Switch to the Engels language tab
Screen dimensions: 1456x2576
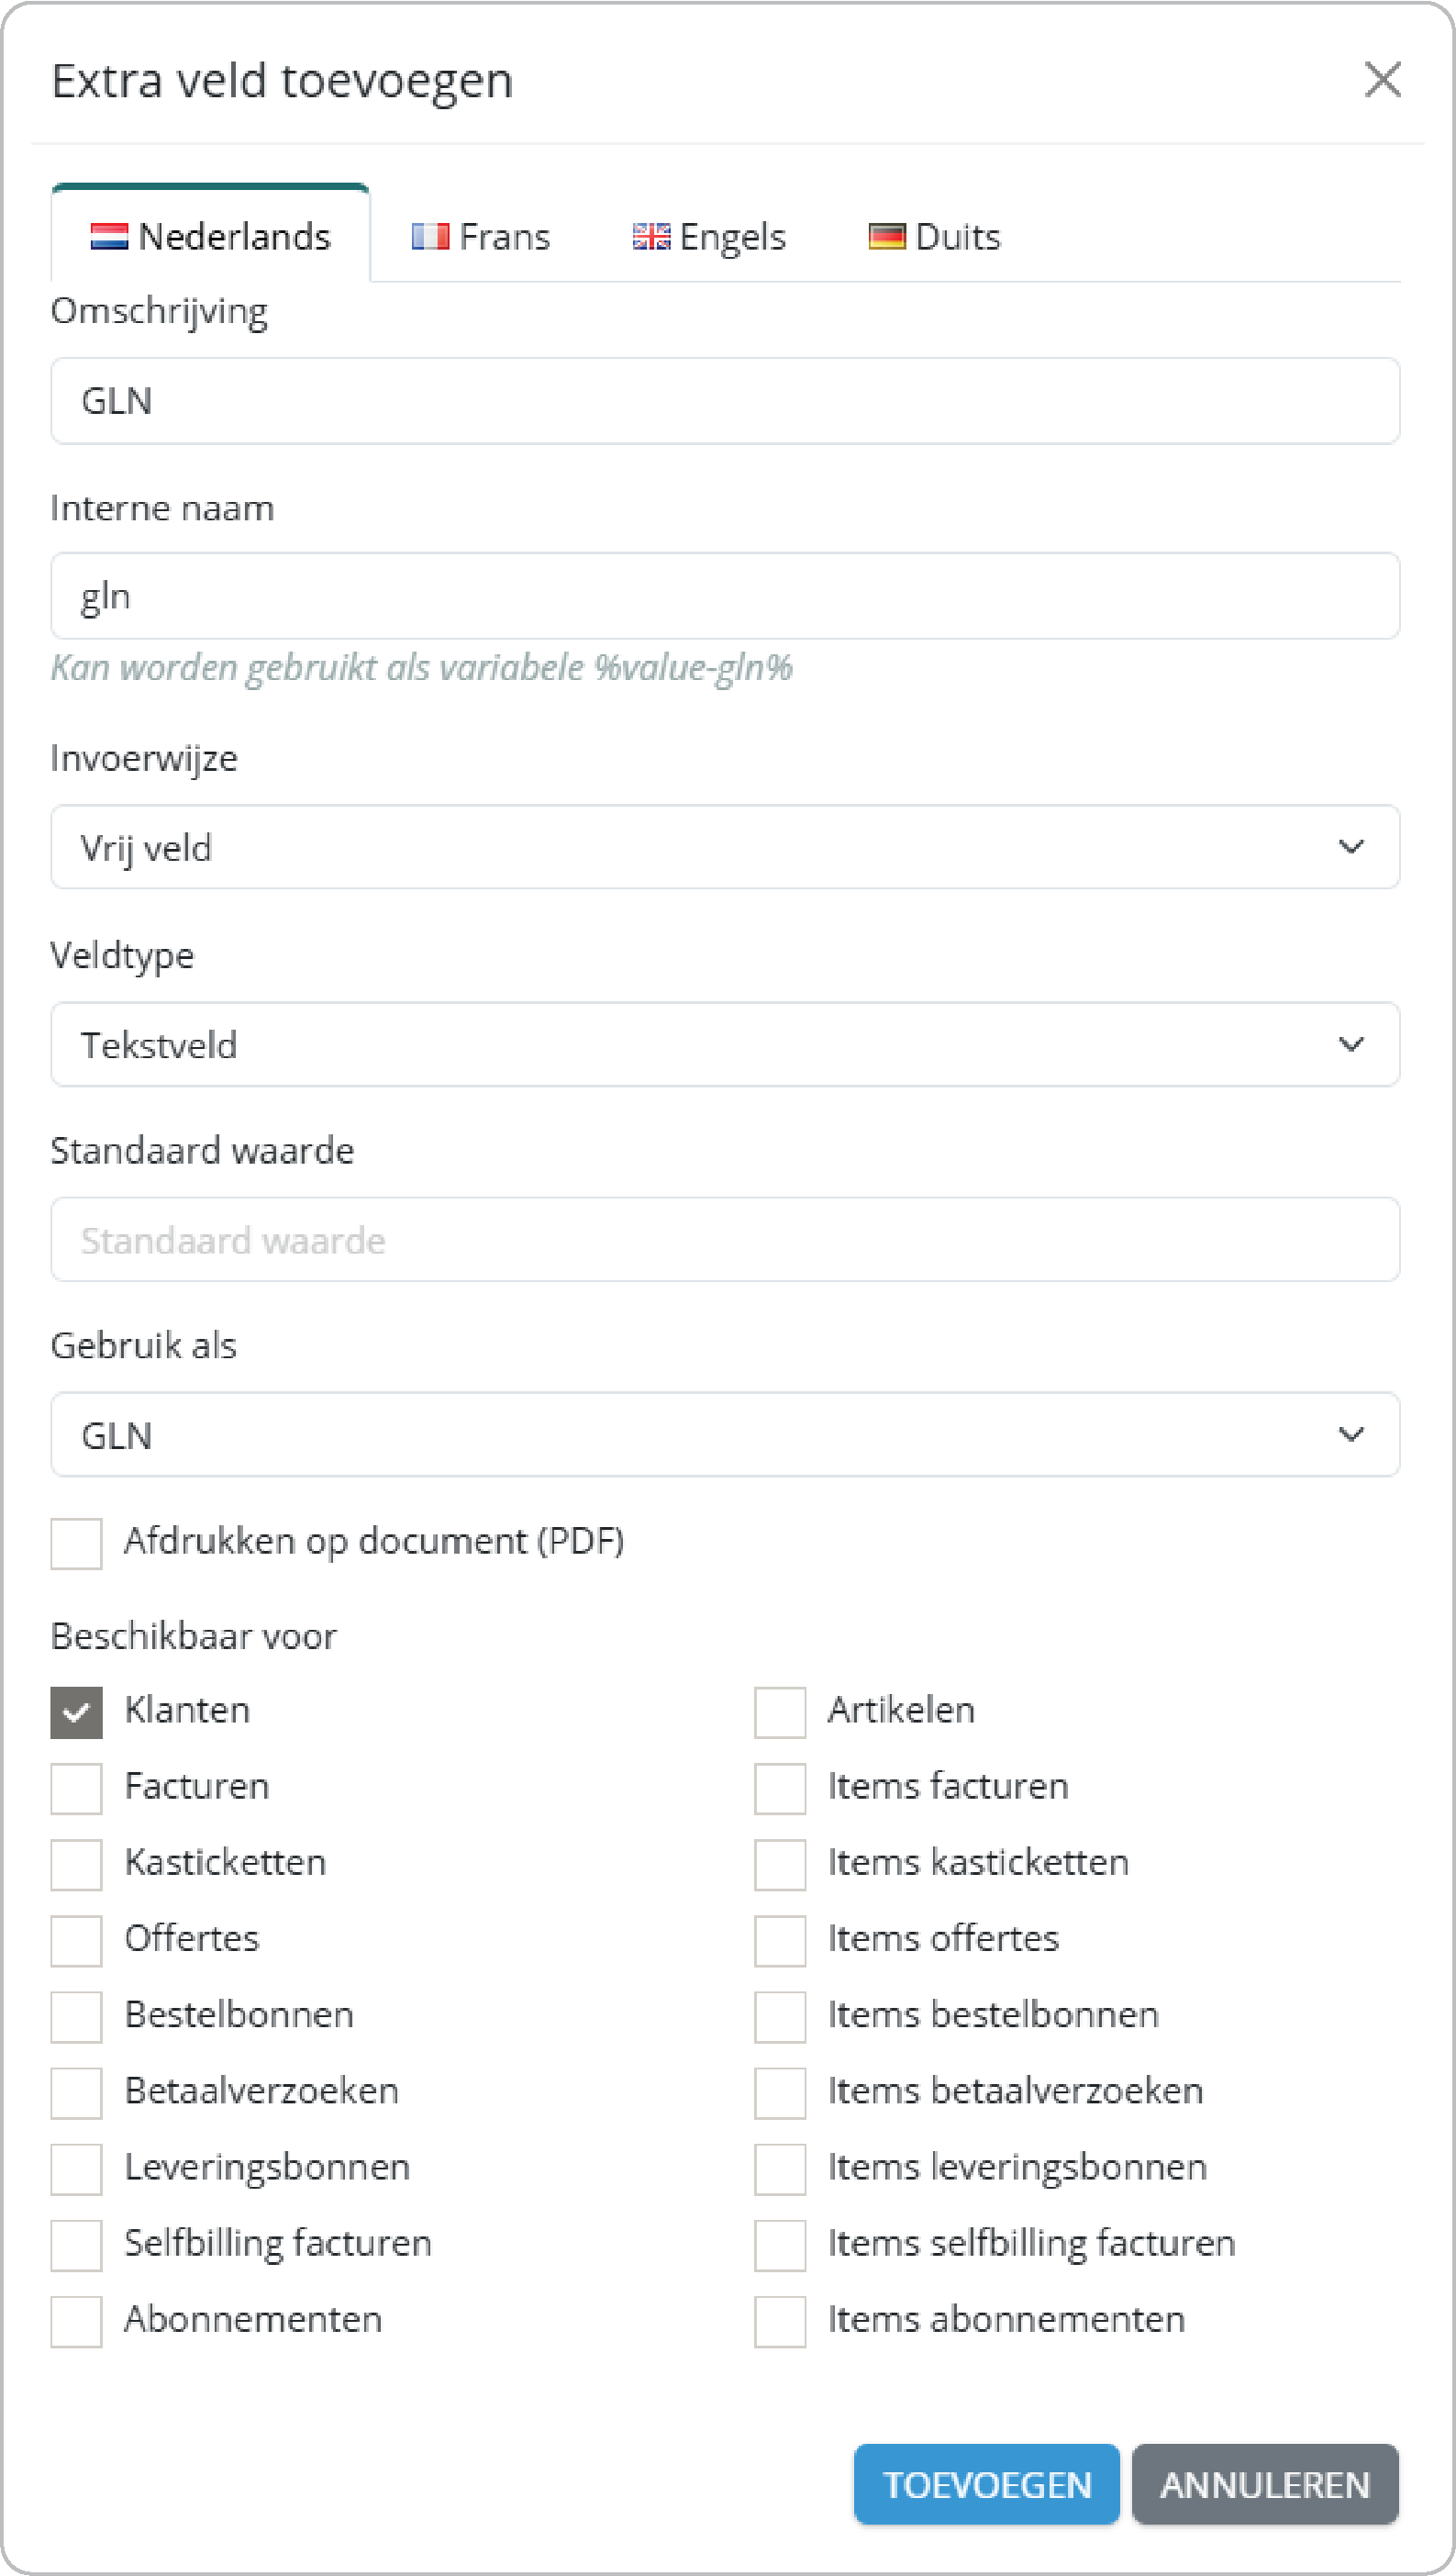coord(709,237)
